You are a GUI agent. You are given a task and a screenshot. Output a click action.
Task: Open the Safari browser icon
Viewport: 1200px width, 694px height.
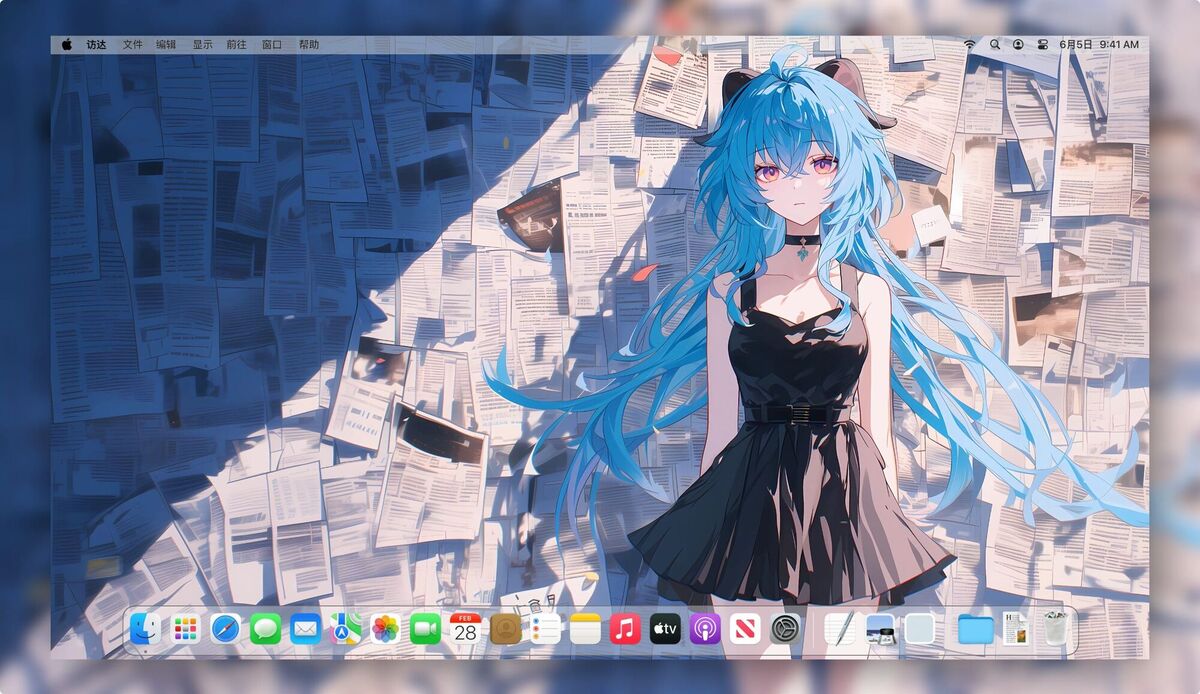click(x=226, y=629)
